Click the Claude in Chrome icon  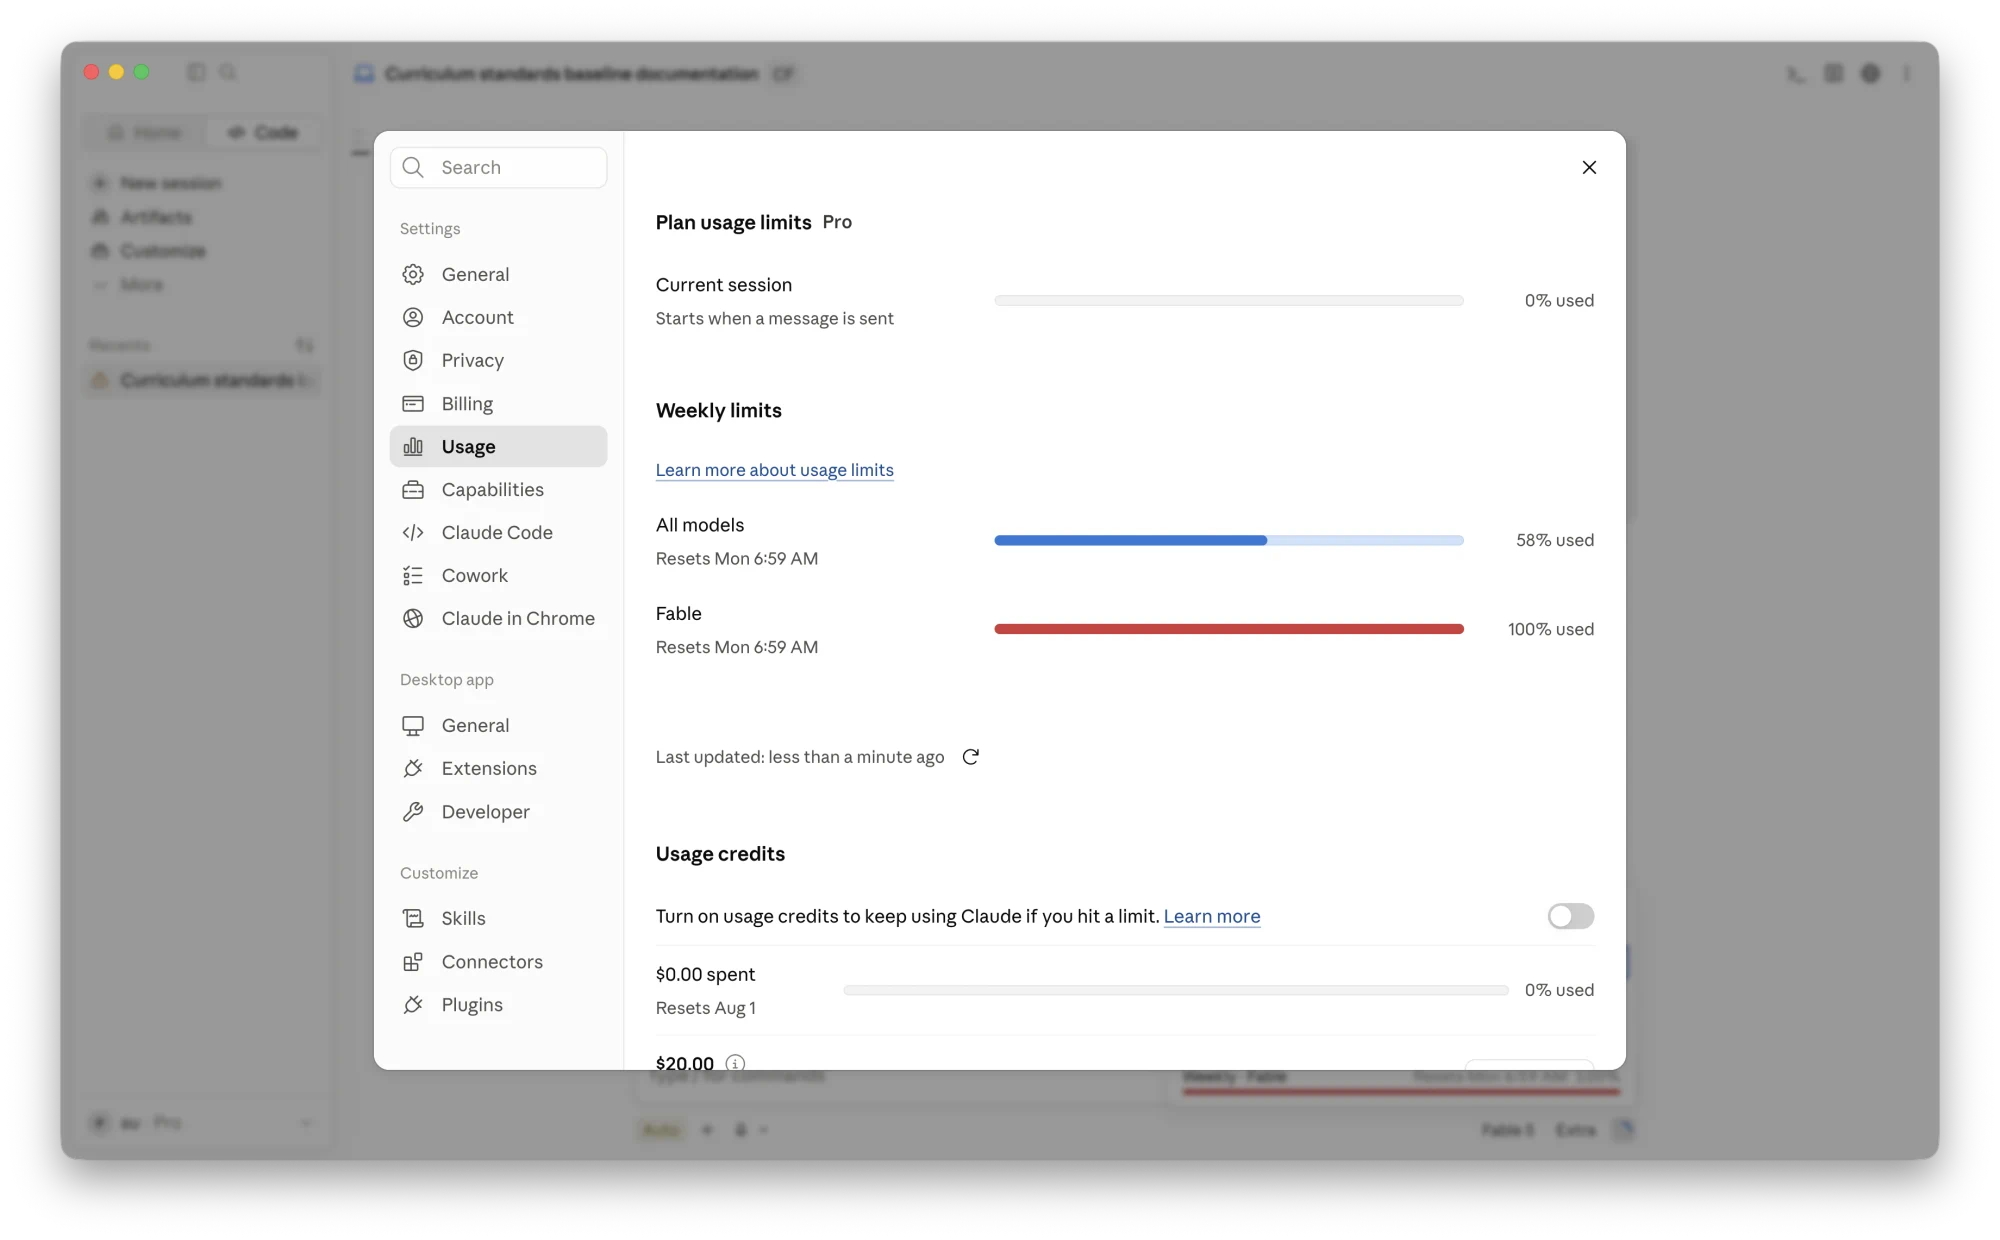click(x=413, y=618)
